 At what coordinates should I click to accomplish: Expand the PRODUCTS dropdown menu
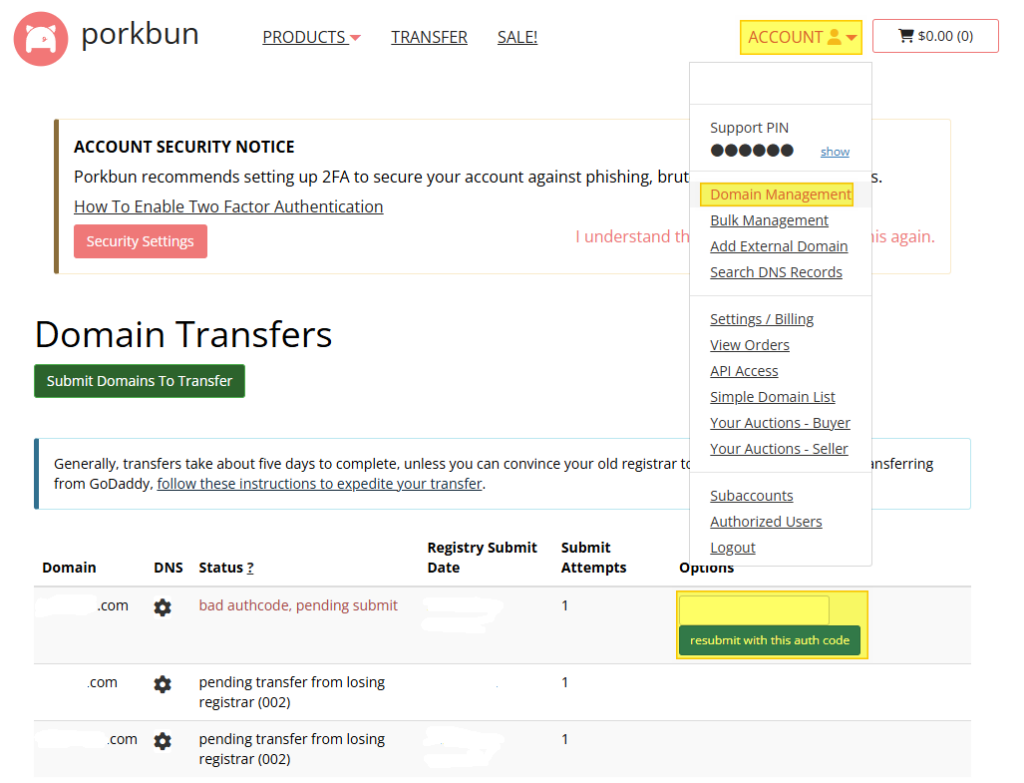[x=312, y=38]
